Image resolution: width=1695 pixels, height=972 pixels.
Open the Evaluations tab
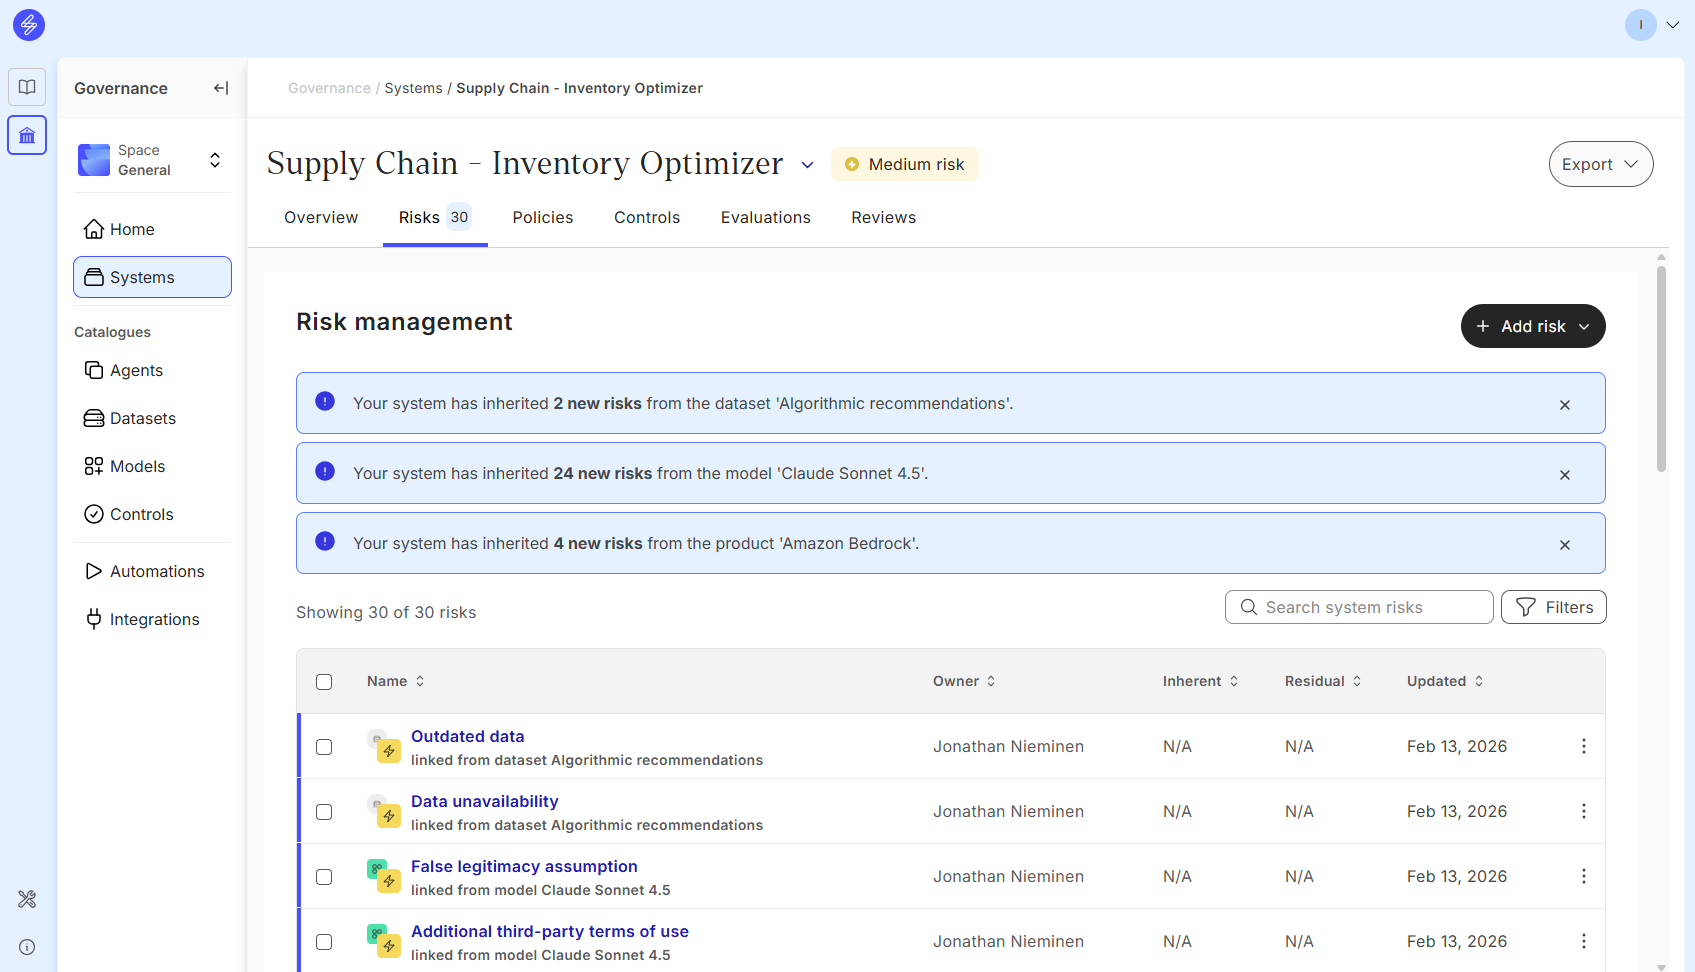pos(765,217)
